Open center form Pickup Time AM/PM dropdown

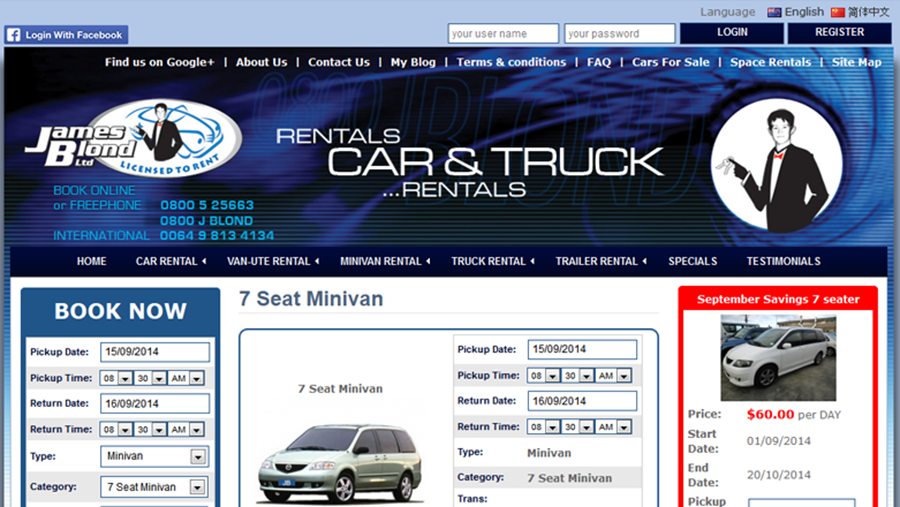tap(614, 376)
